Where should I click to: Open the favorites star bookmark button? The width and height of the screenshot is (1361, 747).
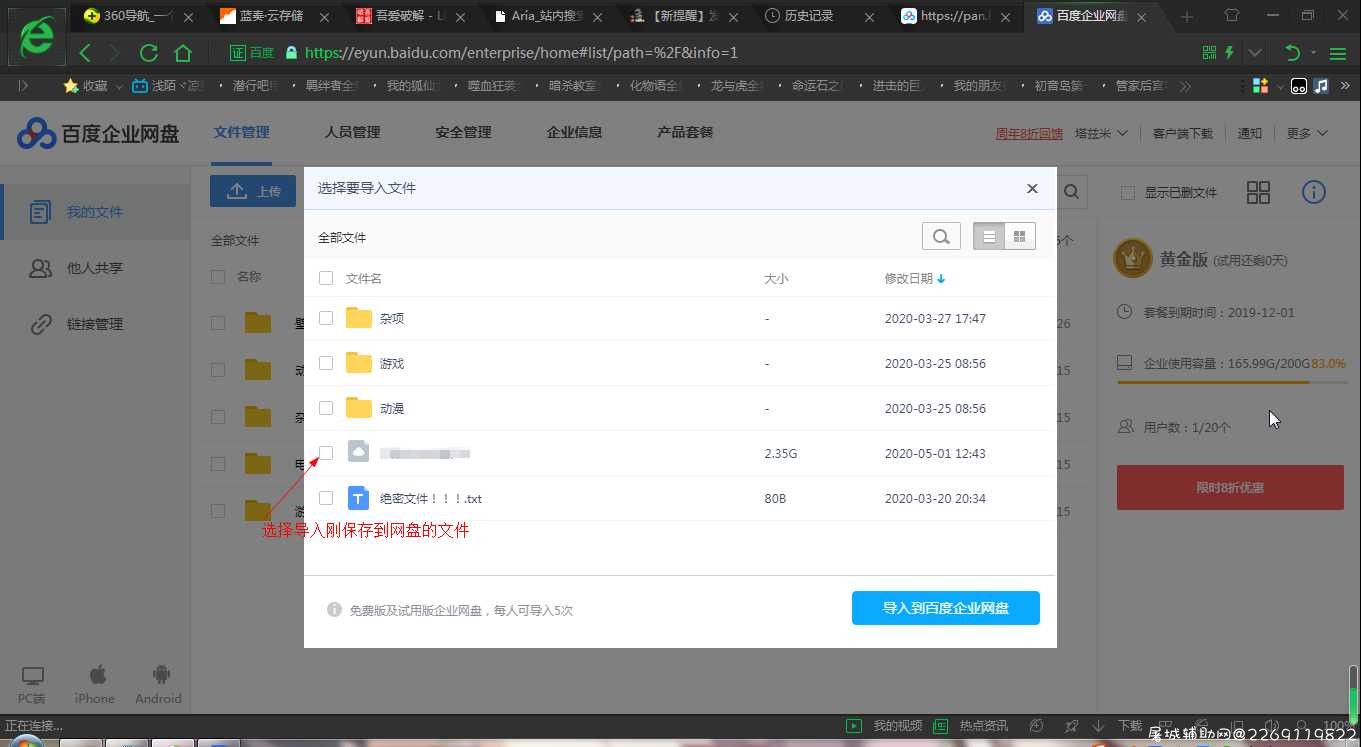pos(85,86)
